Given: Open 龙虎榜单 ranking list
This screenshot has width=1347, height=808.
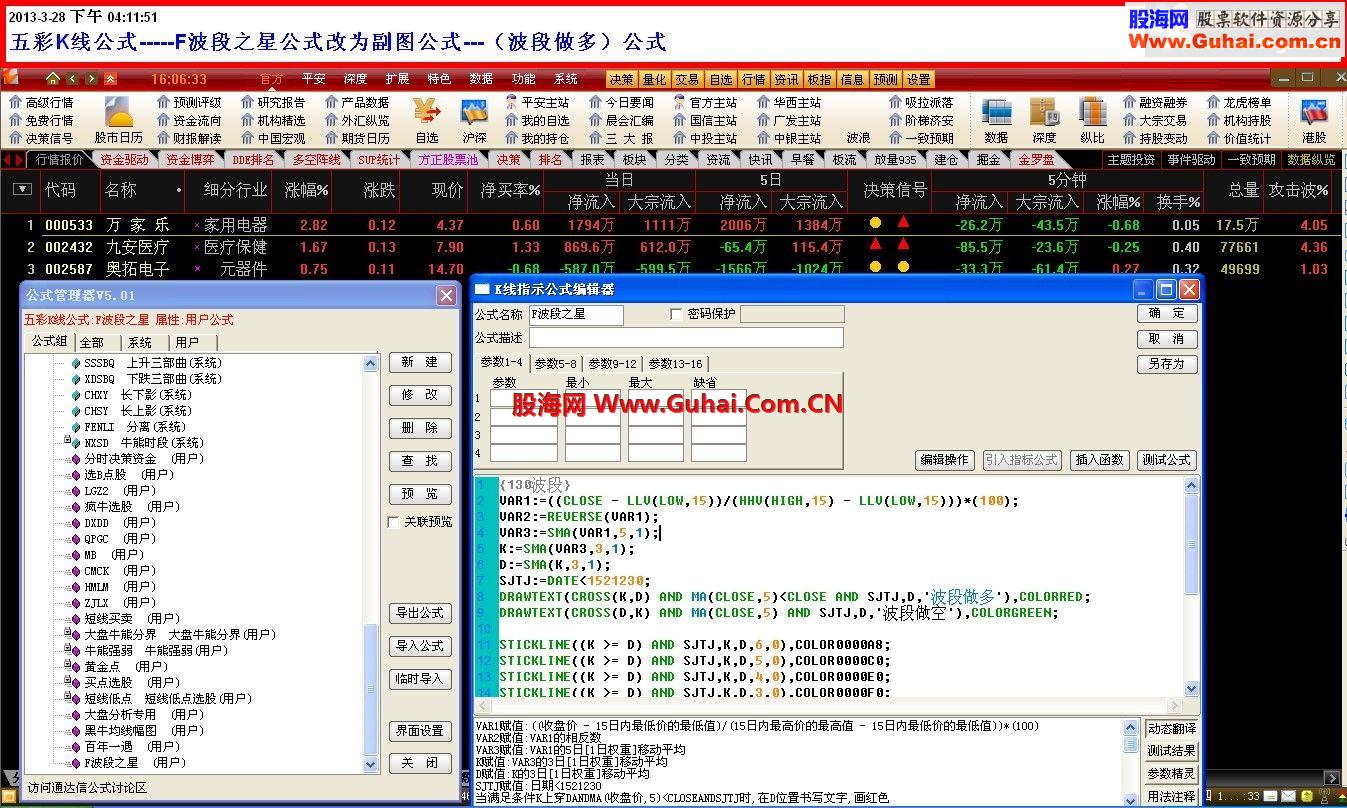Looking at the screenshot, I should pyautogui.click(x=1239, y=102).
